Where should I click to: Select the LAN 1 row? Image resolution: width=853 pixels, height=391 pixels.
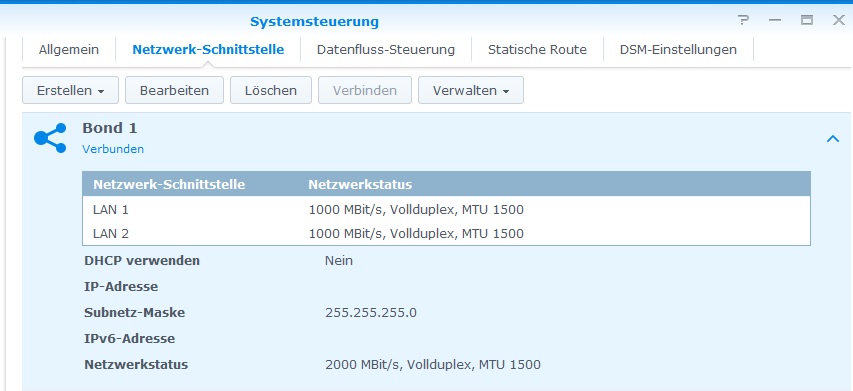point(446,209)
